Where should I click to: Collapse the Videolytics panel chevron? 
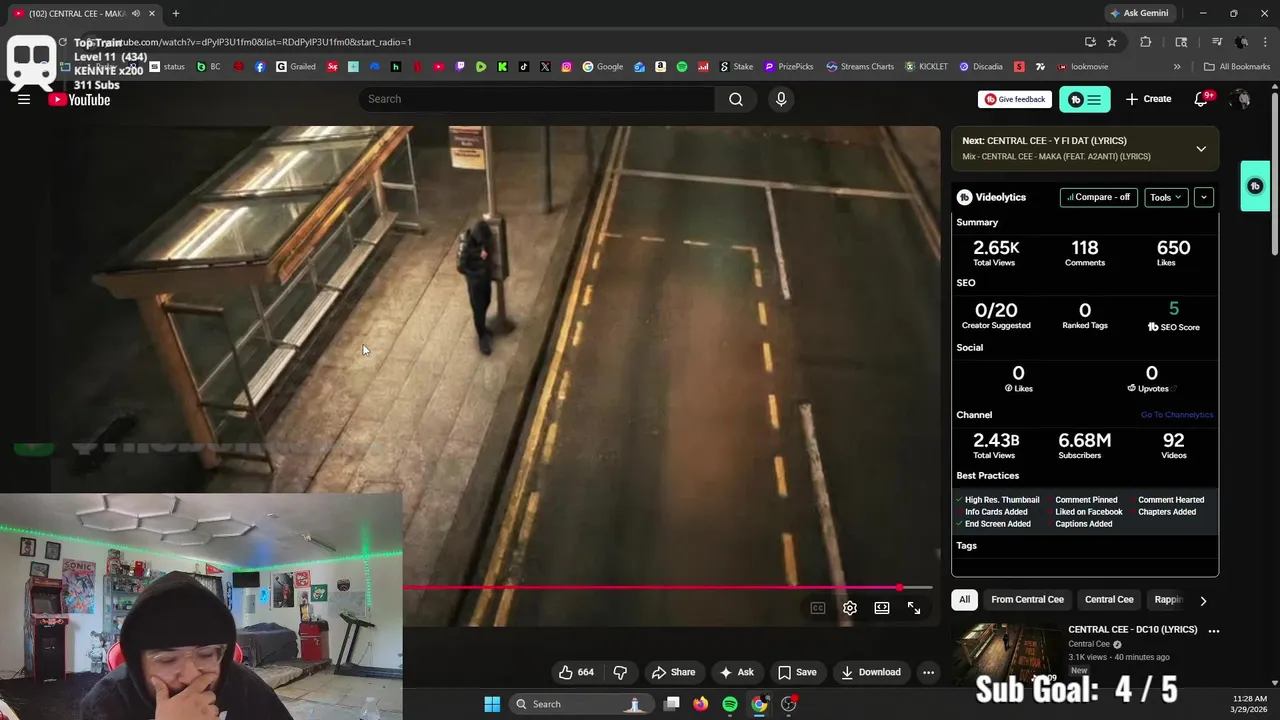click(1204, 197)
